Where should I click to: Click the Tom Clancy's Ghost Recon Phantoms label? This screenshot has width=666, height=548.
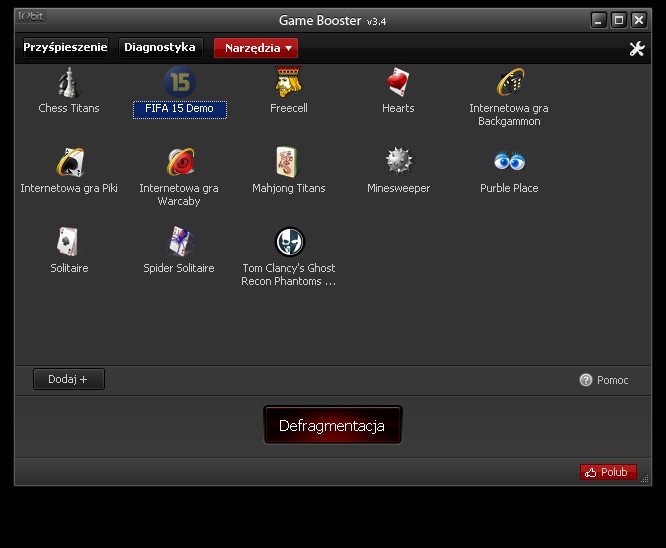[289, 274]
